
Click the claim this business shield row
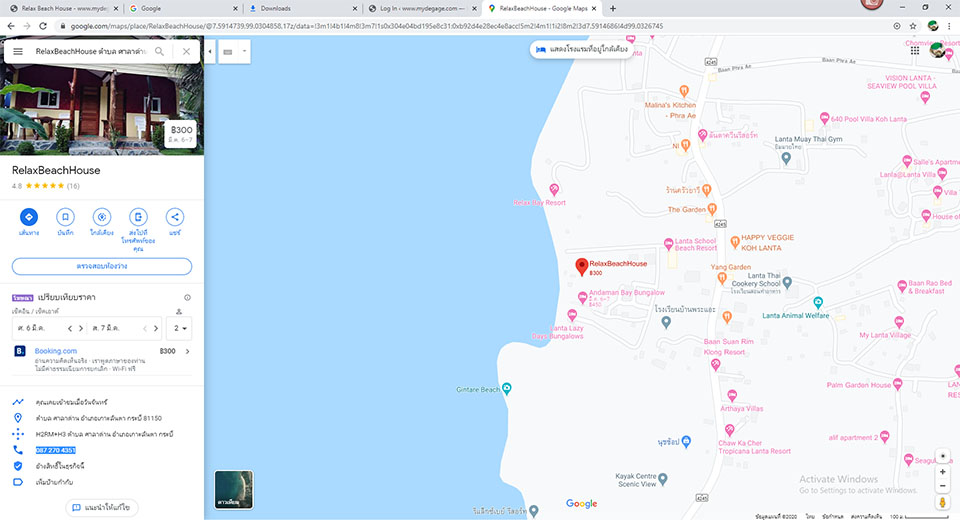click(102, 466)
